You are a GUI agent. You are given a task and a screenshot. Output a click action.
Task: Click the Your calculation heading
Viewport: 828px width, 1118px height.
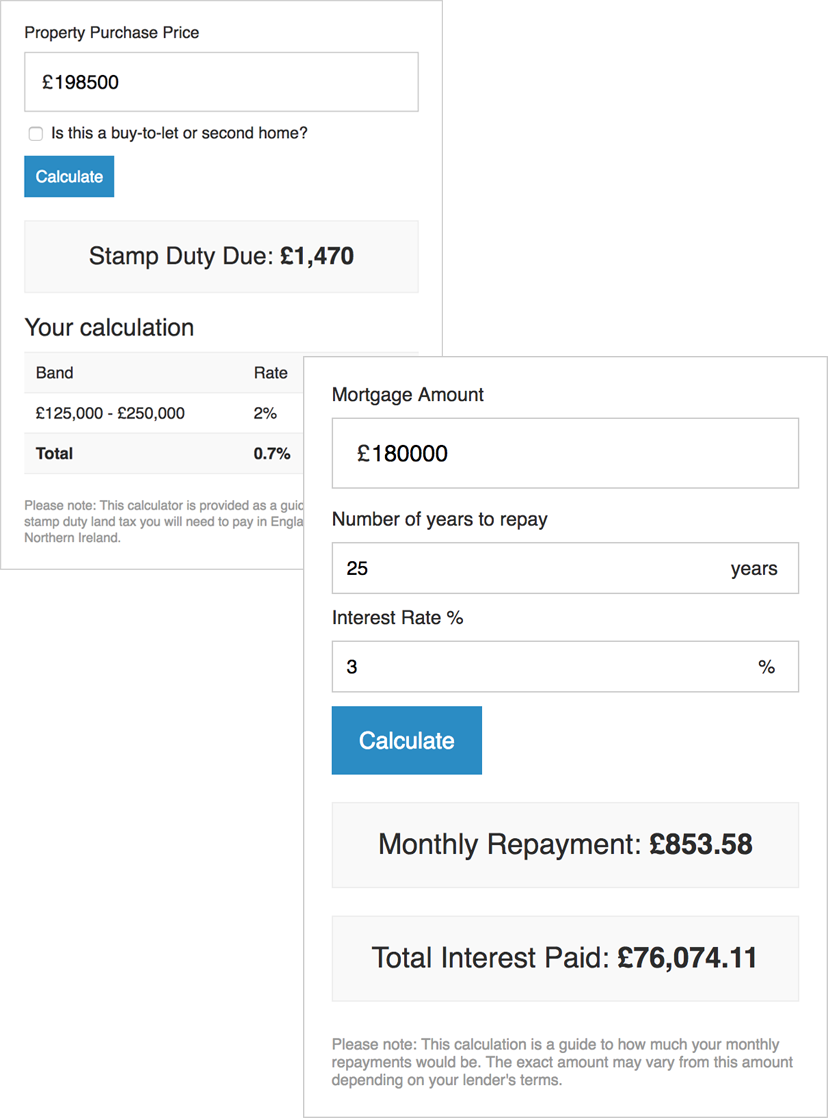point(108,327)
